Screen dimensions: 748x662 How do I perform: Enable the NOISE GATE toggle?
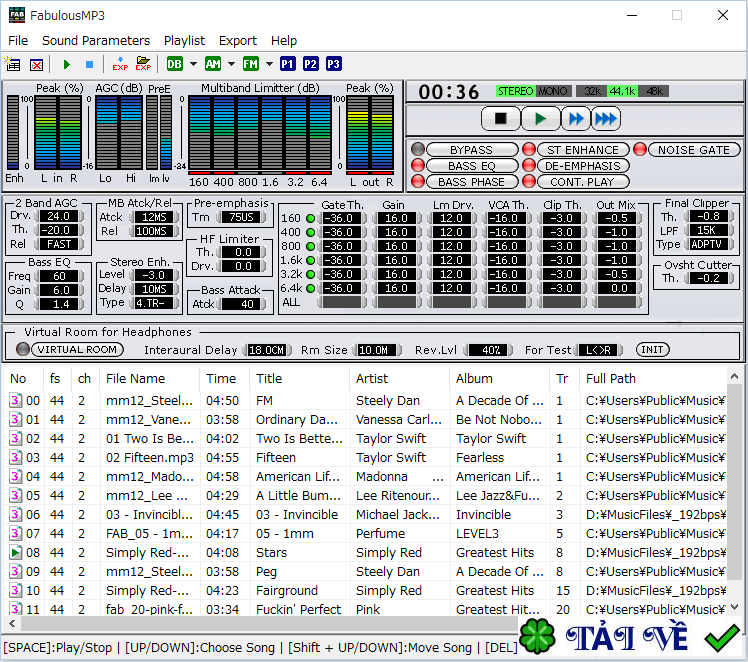coord(693,150)
